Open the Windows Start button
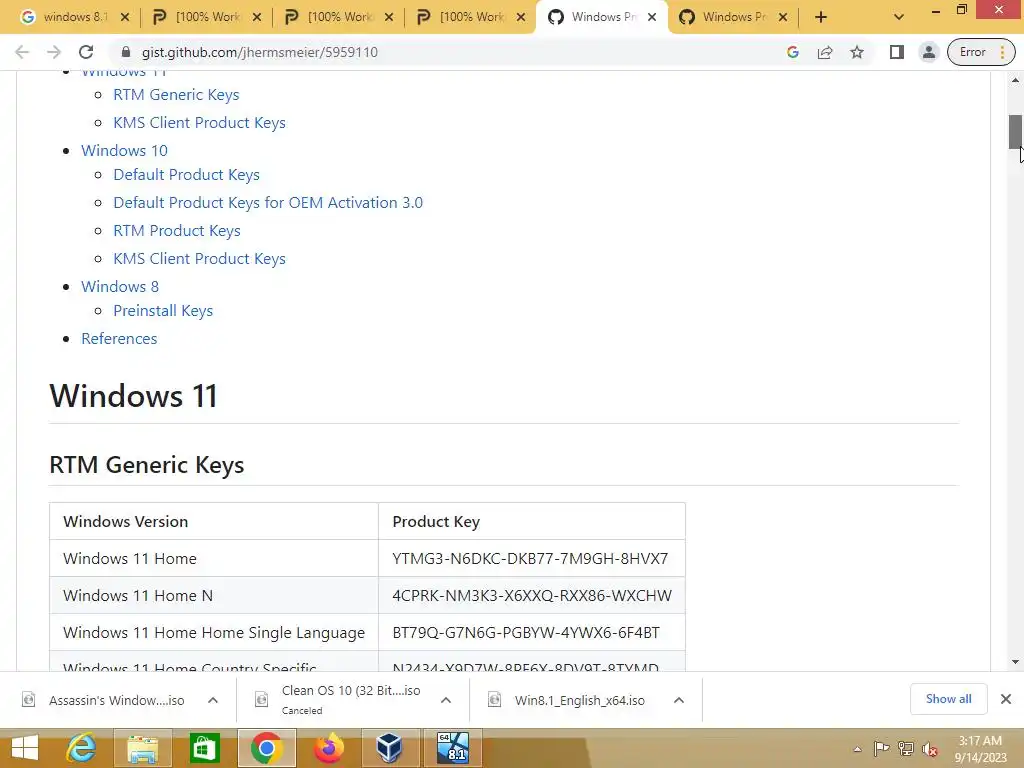This screenshot has height=768, width=1024. (x=25, y=748)
